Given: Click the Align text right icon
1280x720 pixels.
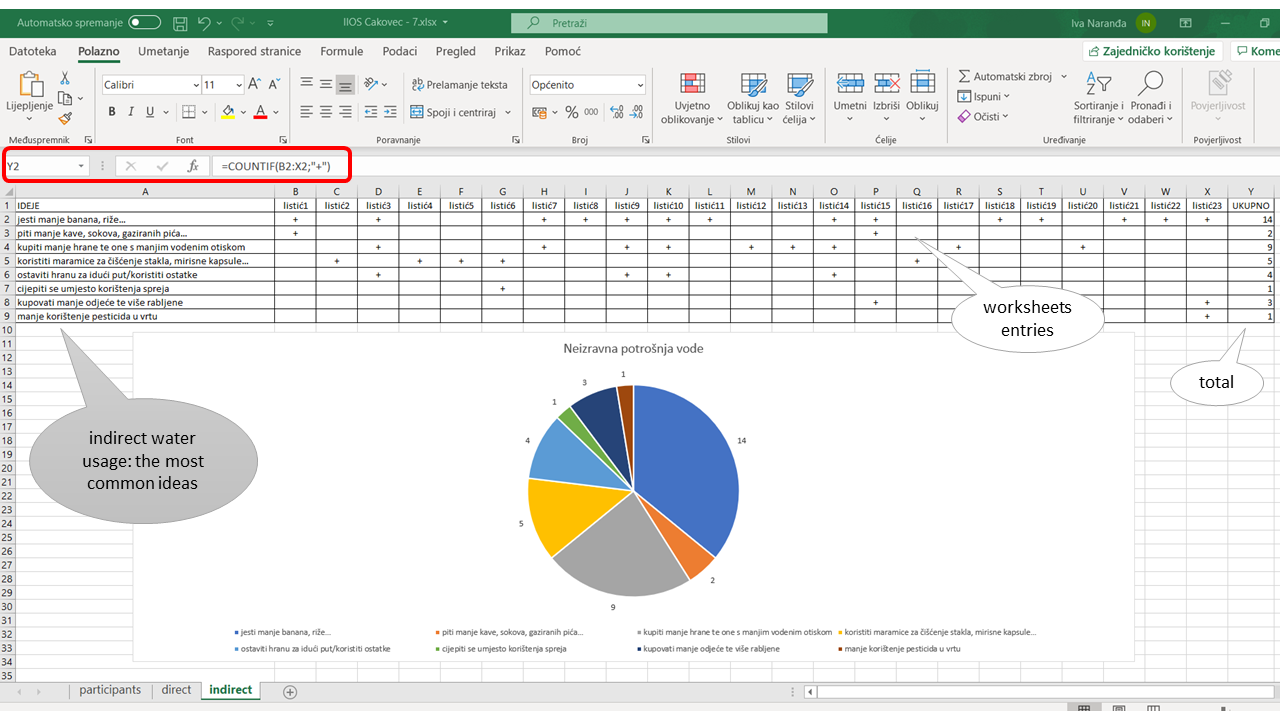Looking at the screenshot, I should pos(345,112).
